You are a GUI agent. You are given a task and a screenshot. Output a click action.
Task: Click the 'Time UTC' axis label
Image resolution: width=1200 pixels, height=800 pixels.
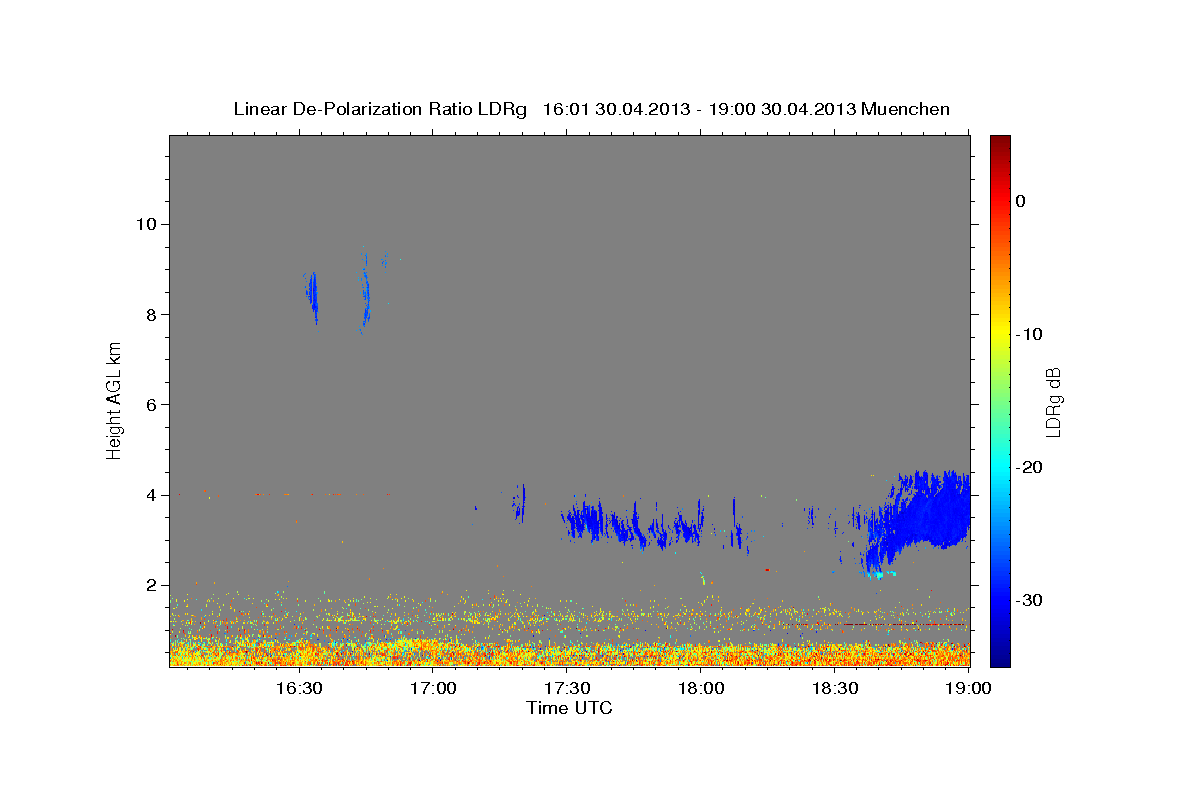[x=569, y=708]
